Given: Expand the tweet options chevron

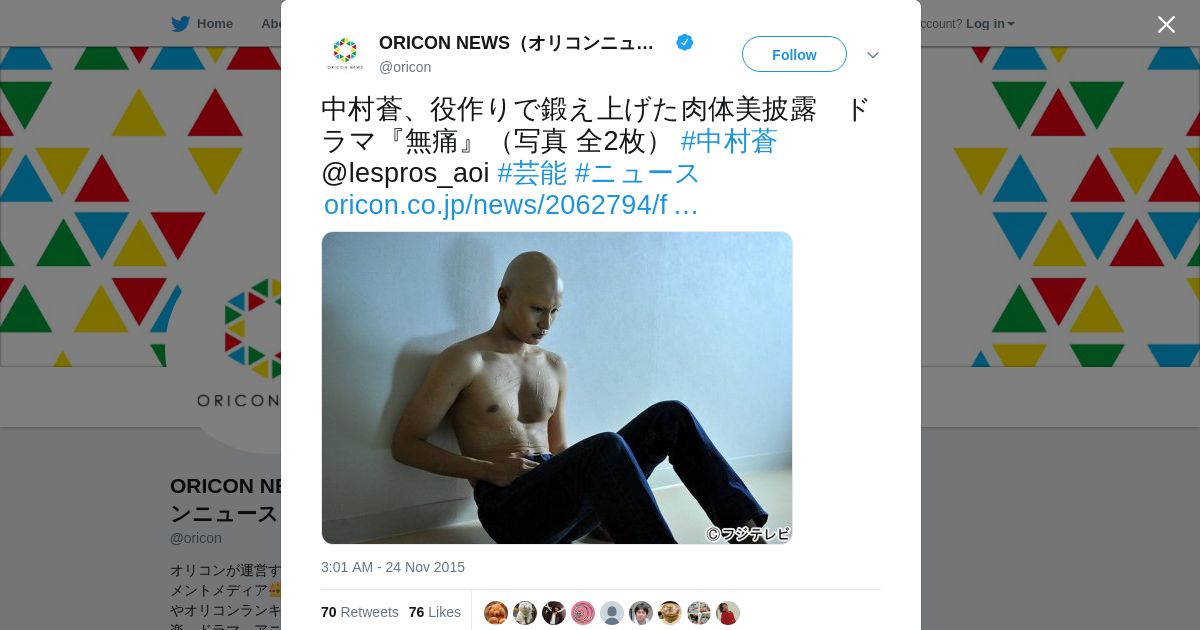Looking at the screenshot, I should (873, 55).
